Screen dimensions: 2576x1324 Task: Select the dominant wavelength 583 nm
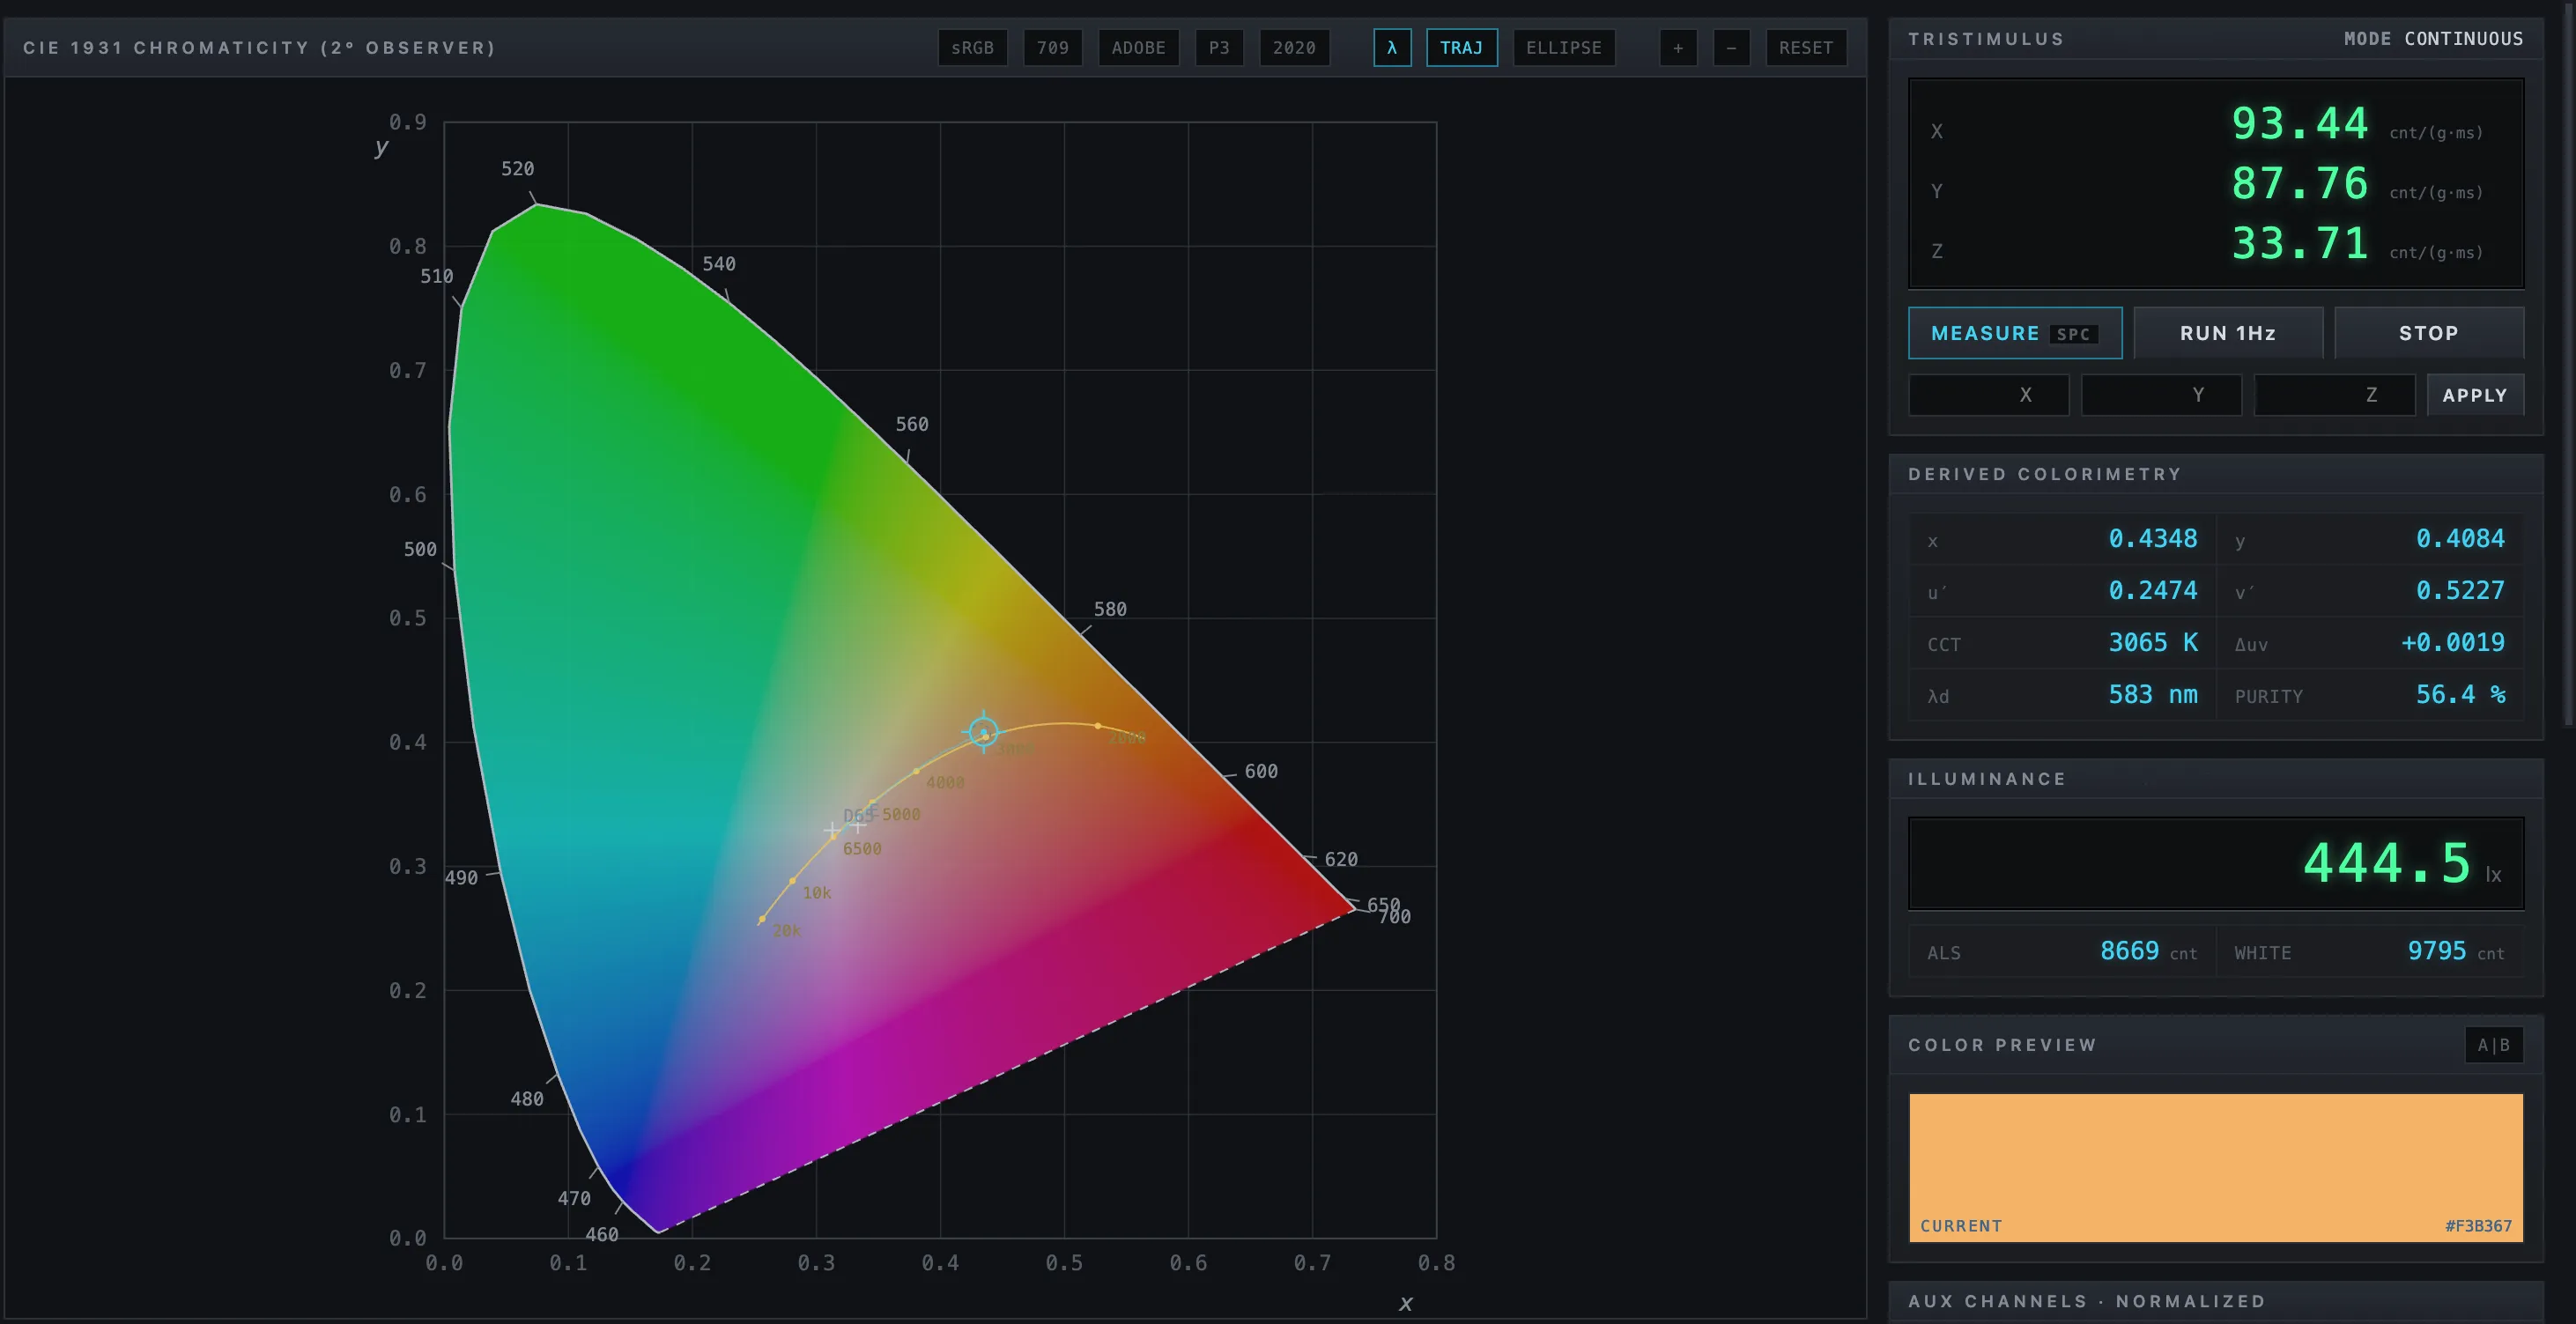pyautogui.click(x=2153, y=695)
